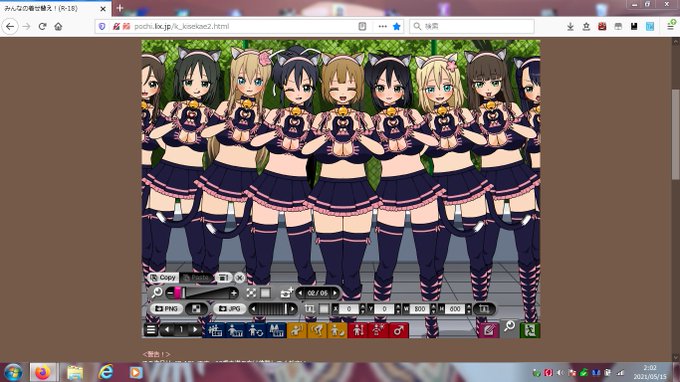This screenshot has height=382, width=680.
Task: Go to previous snapshot from 02/05 counter
Action: (301, 293)
